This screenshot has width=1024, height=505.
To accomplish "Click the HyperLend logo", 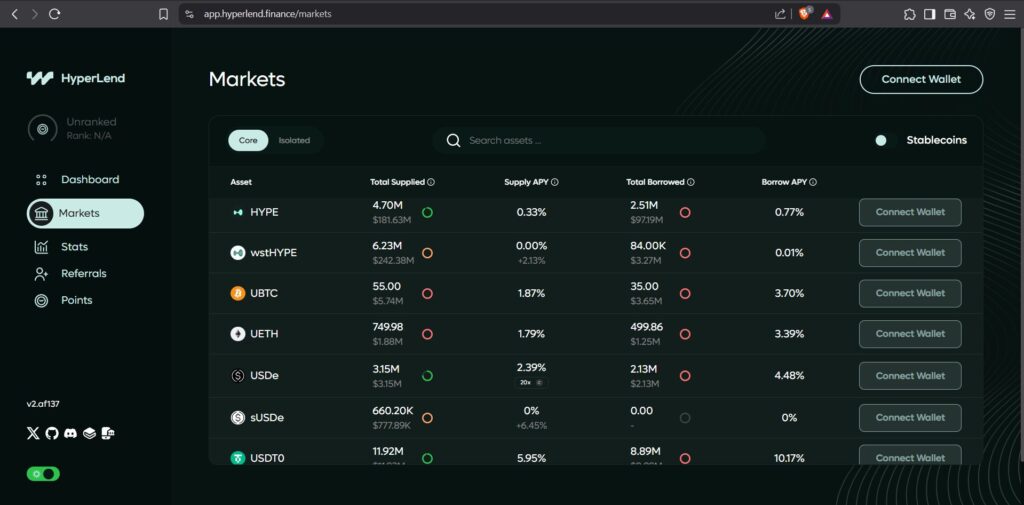I will pos(76,78).
